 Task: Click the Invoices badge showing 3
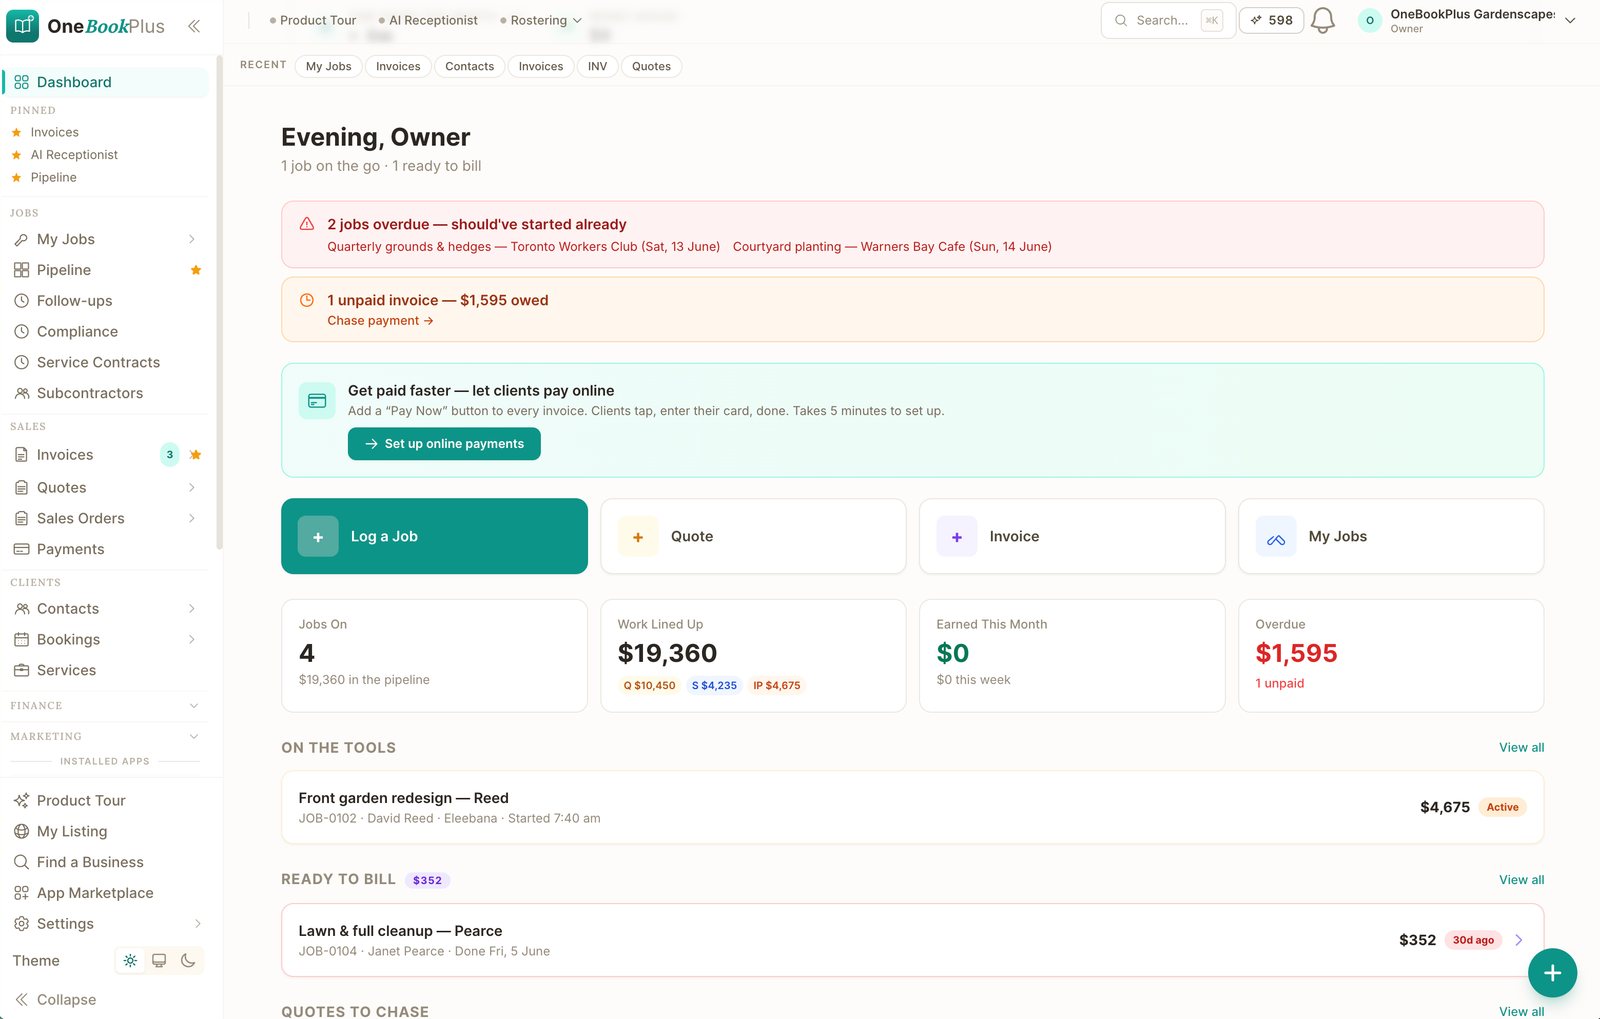[x=170, y=455]
